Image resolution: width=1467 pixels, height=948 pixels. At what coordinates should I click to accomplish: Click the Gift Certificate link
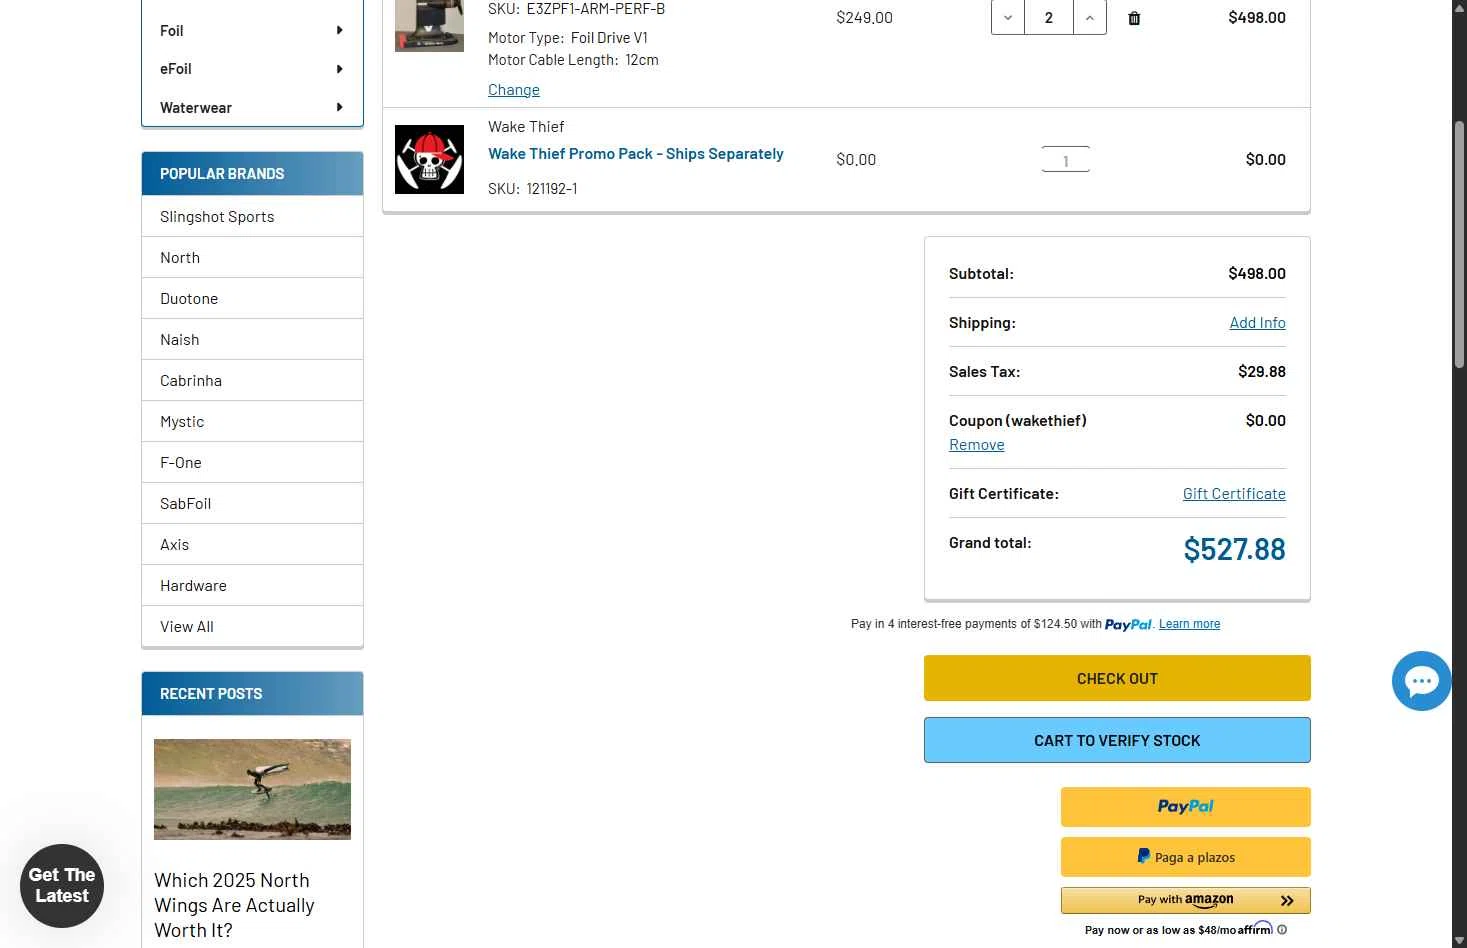click(x=1234, y=494)
